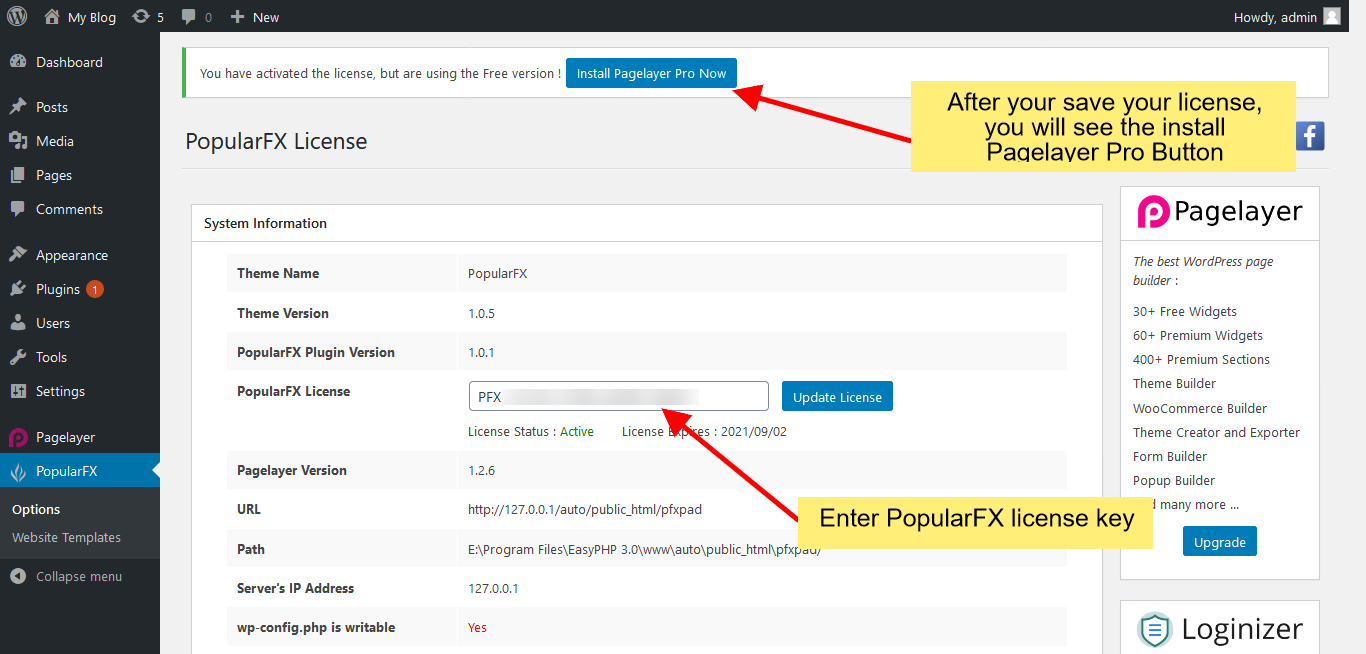The height and width of the screenshot is (654, 1366).
Task: Click the Pages icon in sidebar
Action: [x=18, y=175]
